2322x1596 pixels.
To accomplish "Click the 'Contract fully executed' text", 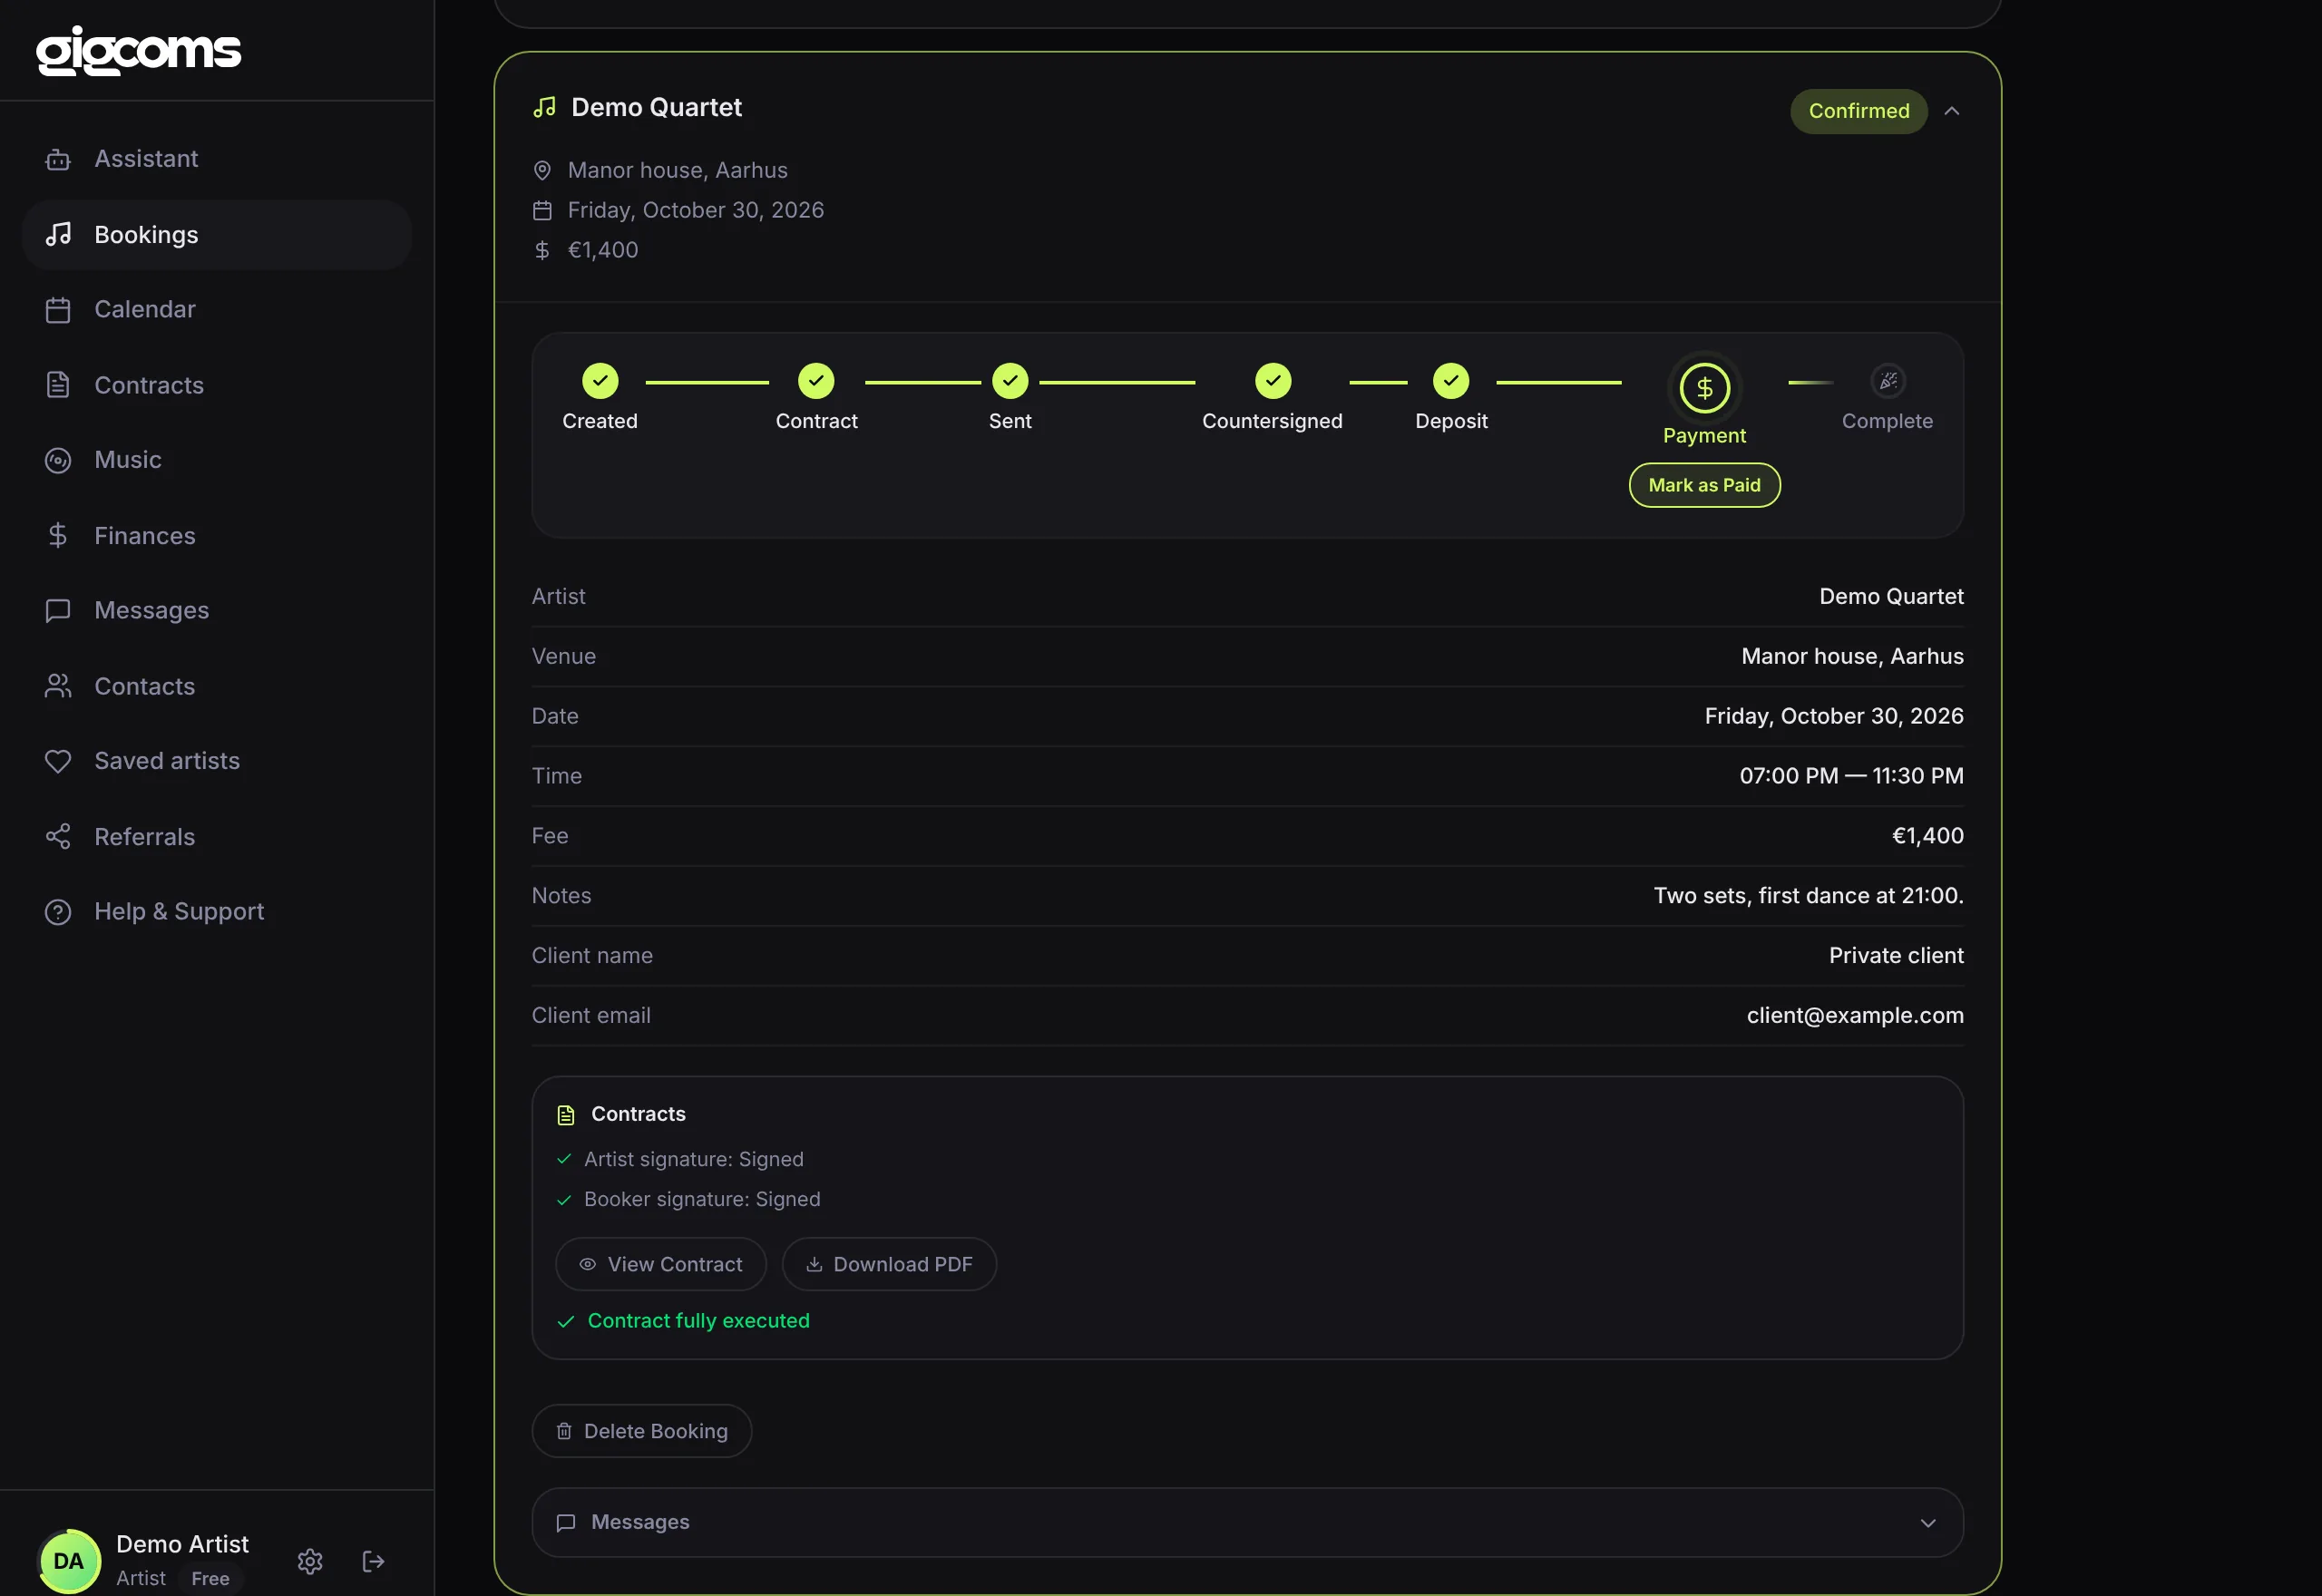I will (x=699, y=1321).
